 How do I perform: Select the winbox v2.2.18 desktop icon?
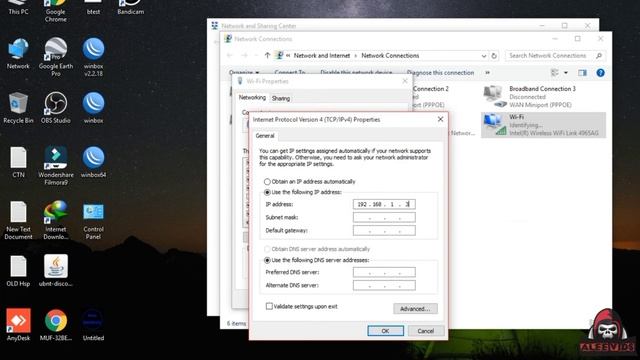[x=93, y=57]
